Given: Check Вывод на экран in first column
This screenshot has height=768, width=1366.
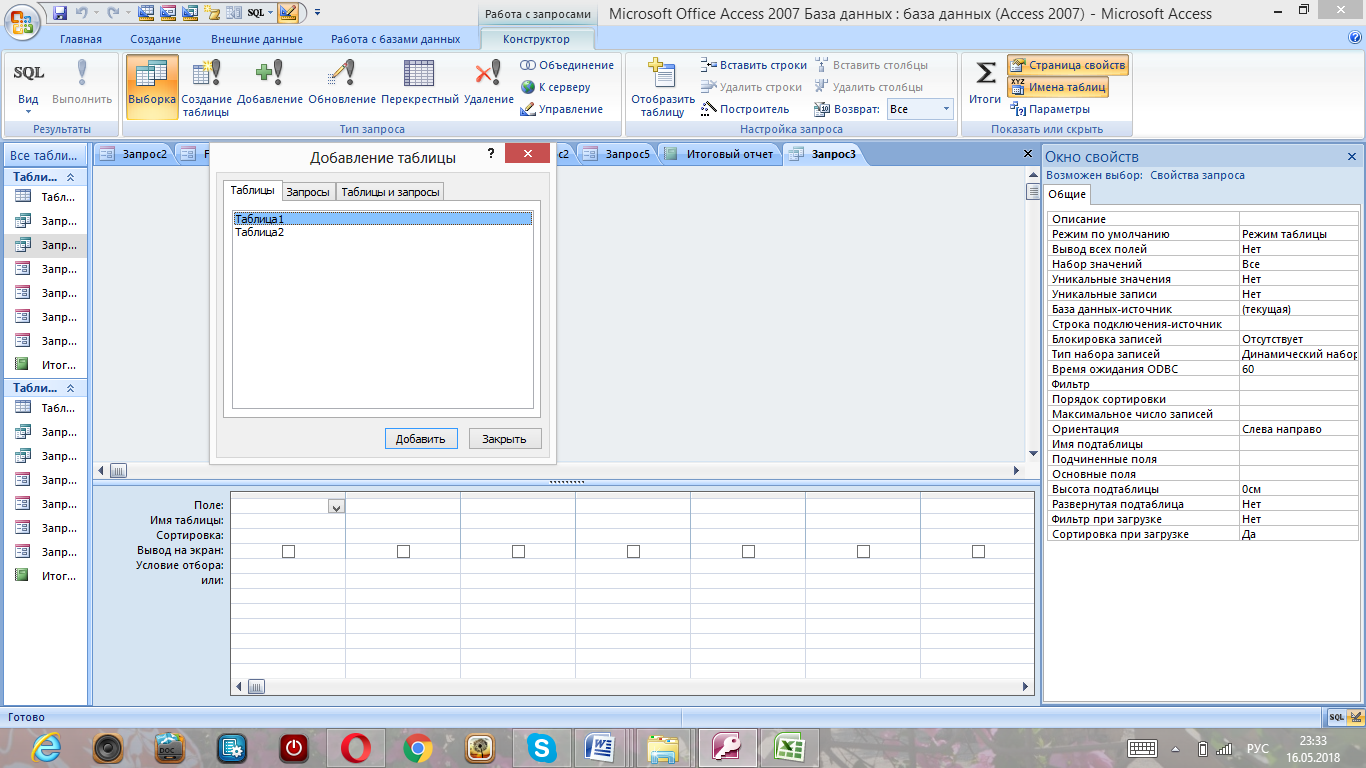Looking at the screenshot, I should tap(288, 551).
